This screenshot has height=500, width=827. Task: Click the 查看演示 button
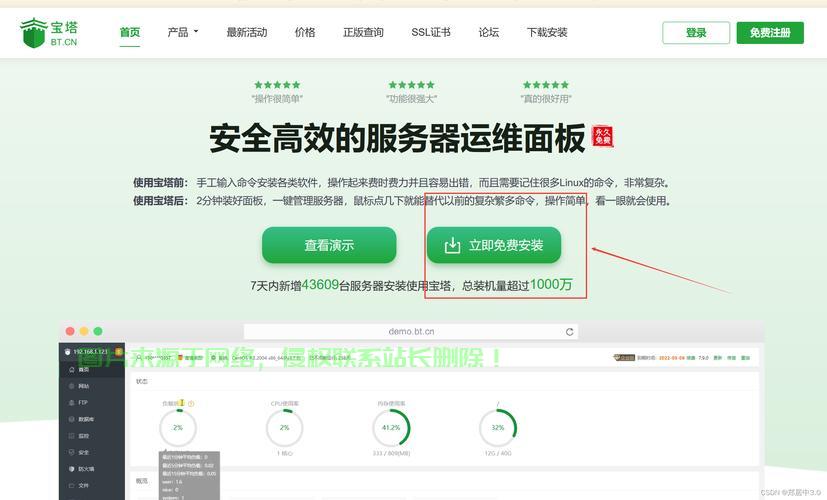click(x=329, y=245)
